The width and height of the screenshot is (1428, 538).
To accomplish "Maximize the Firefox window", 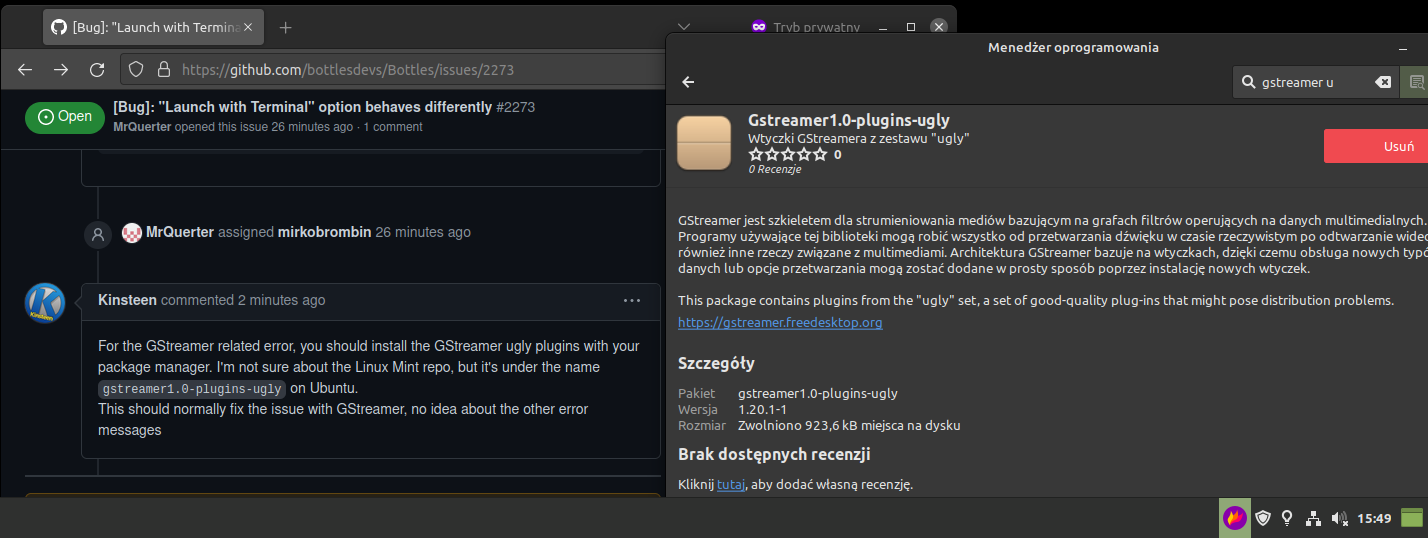I will (910, 27).
